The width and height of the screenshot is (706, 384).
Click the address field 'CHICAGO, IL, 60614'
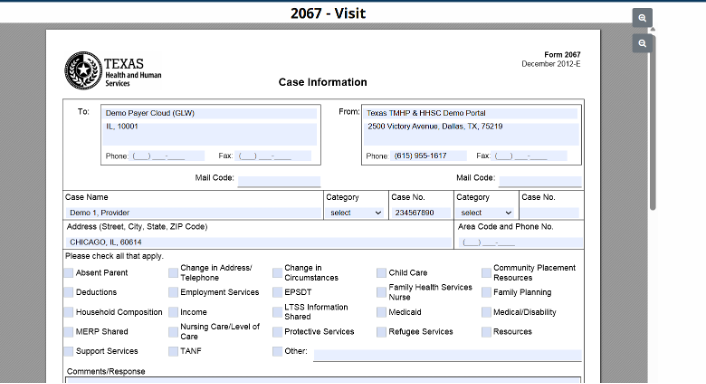click(x=258, y=242)
